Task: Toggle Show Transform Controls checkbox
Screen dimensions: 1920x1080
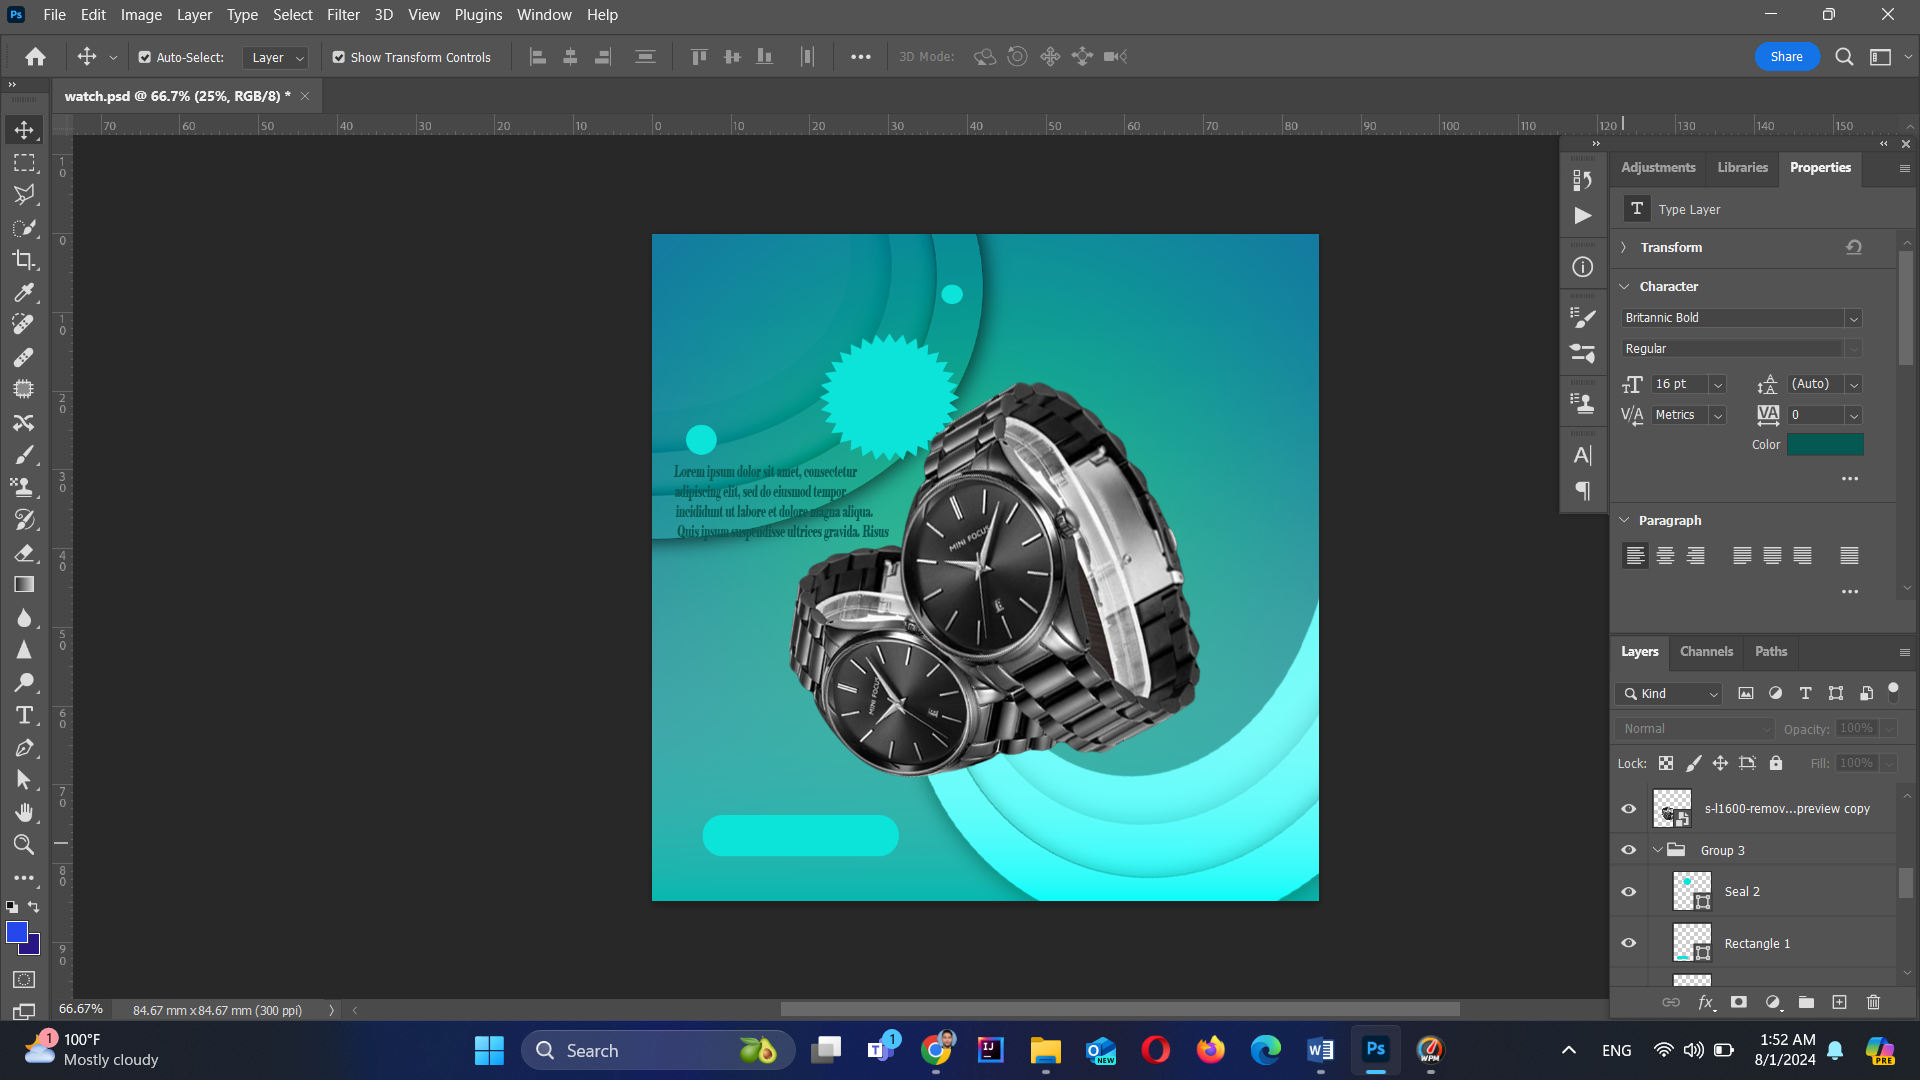Action: tap(339, 58)
